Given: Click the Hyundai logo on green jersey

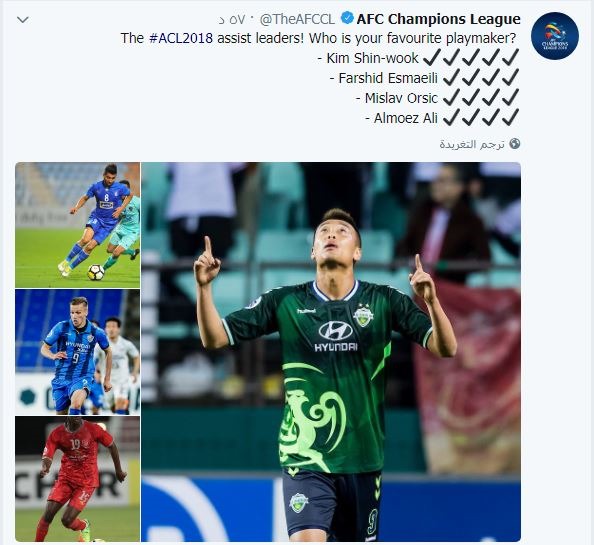Looking at the screenshot, I should coord(336,336).
